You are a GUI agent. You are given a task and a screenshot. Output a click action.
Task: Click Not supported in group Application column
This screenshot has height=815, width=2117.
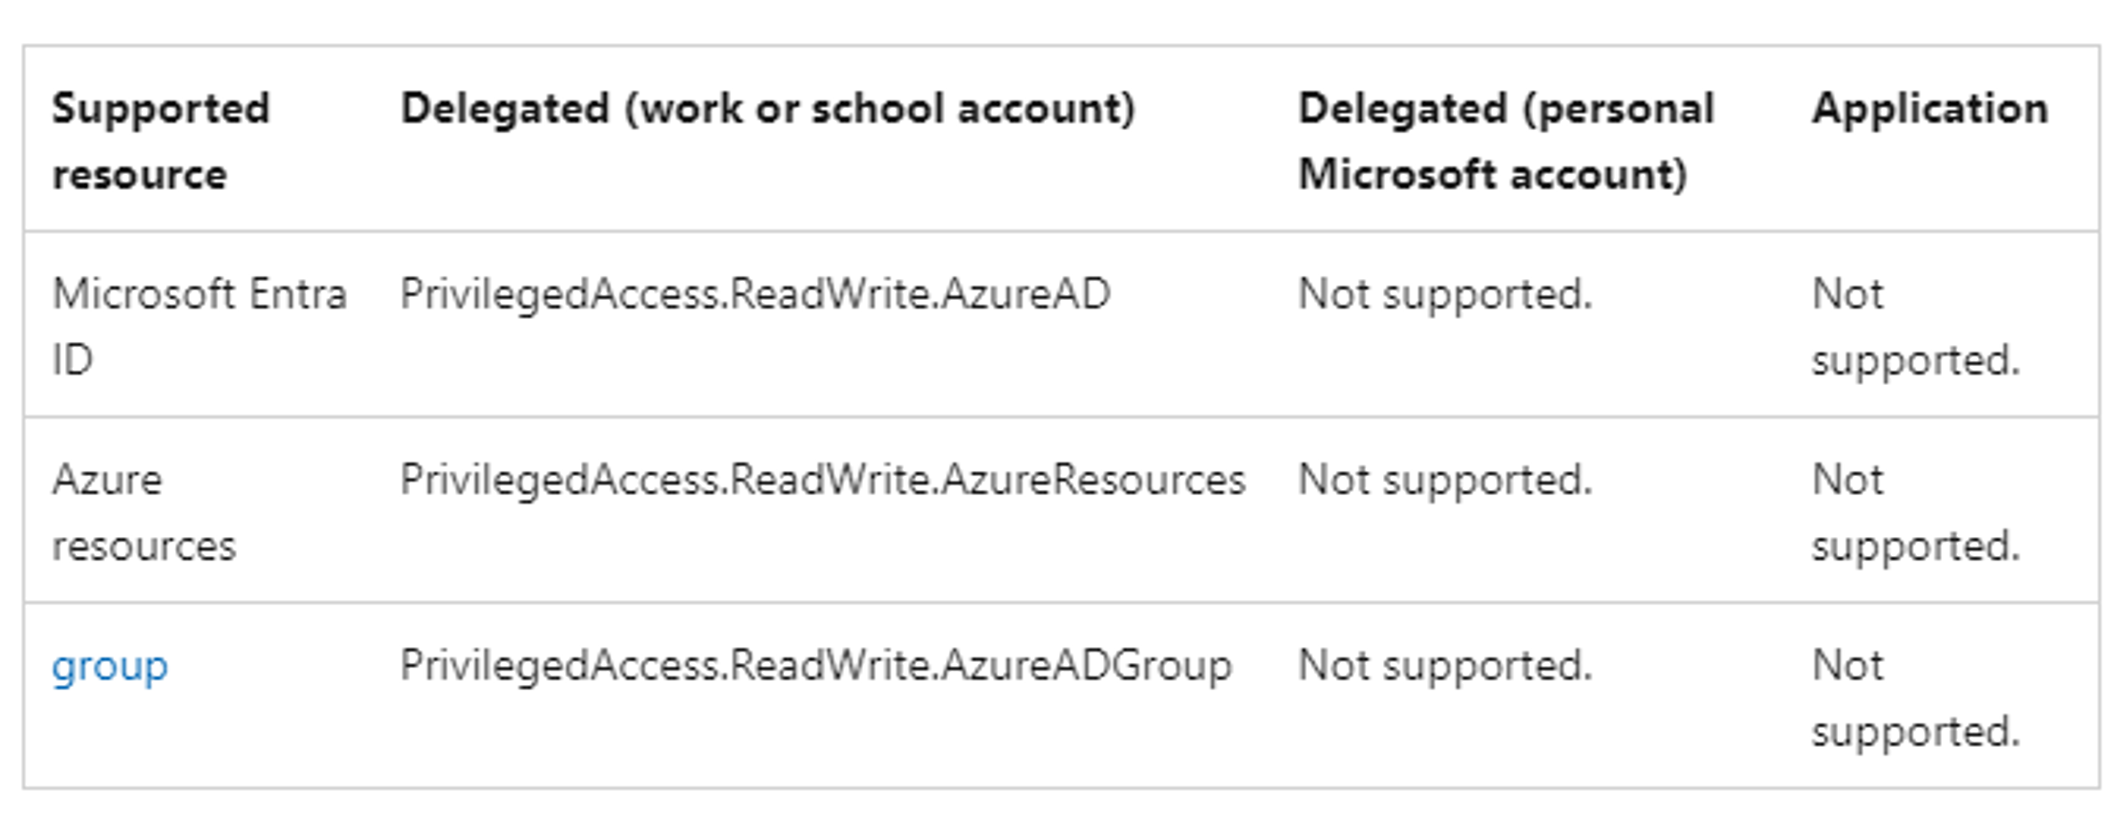click(1916, 699)
